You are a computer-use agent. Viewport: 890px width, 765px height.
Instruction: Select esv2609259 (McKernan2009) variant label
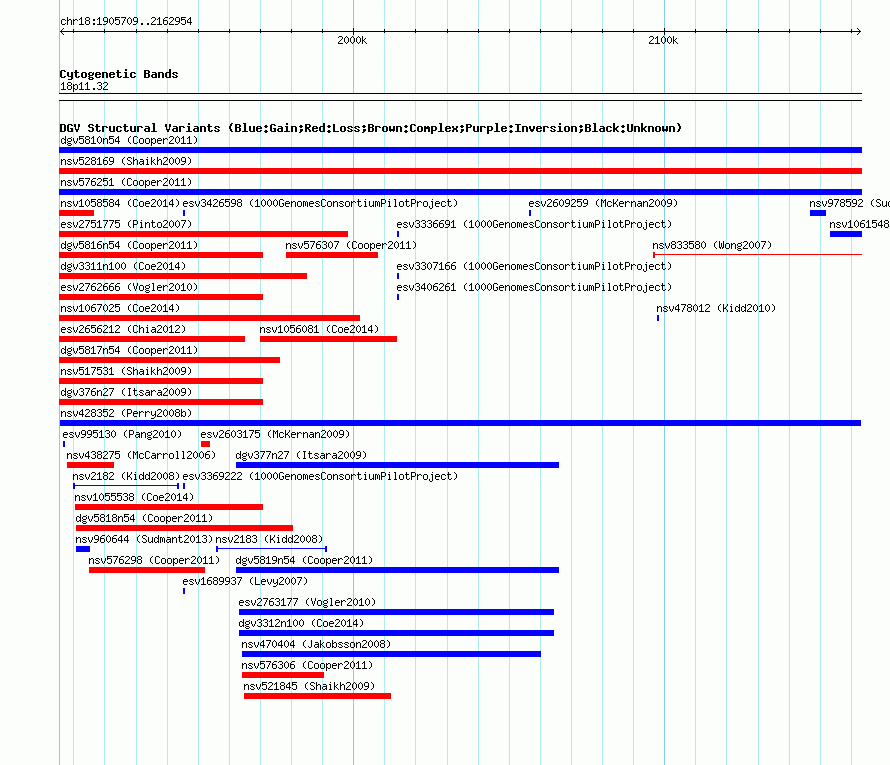603,203
